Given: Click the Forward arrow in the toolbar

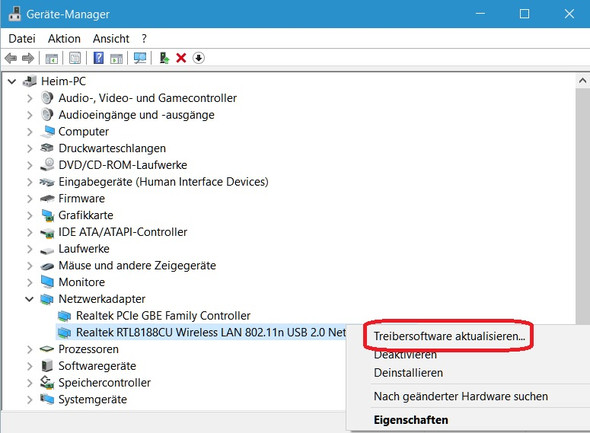Looking at the screenshot, I should coord(28,58).
